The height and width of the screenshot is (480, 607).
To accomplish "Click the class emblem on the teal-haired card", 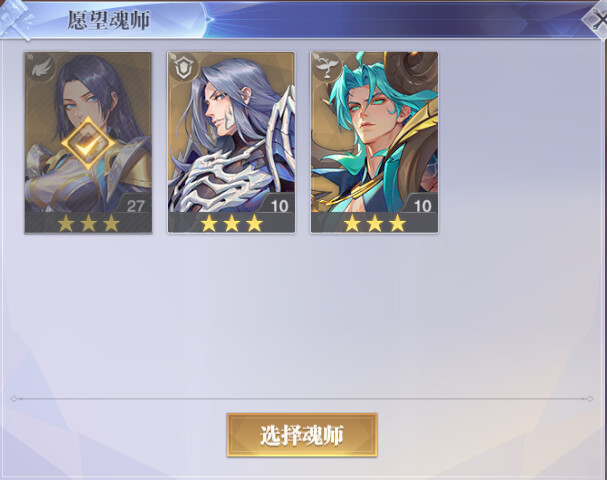I will [326, 68].
